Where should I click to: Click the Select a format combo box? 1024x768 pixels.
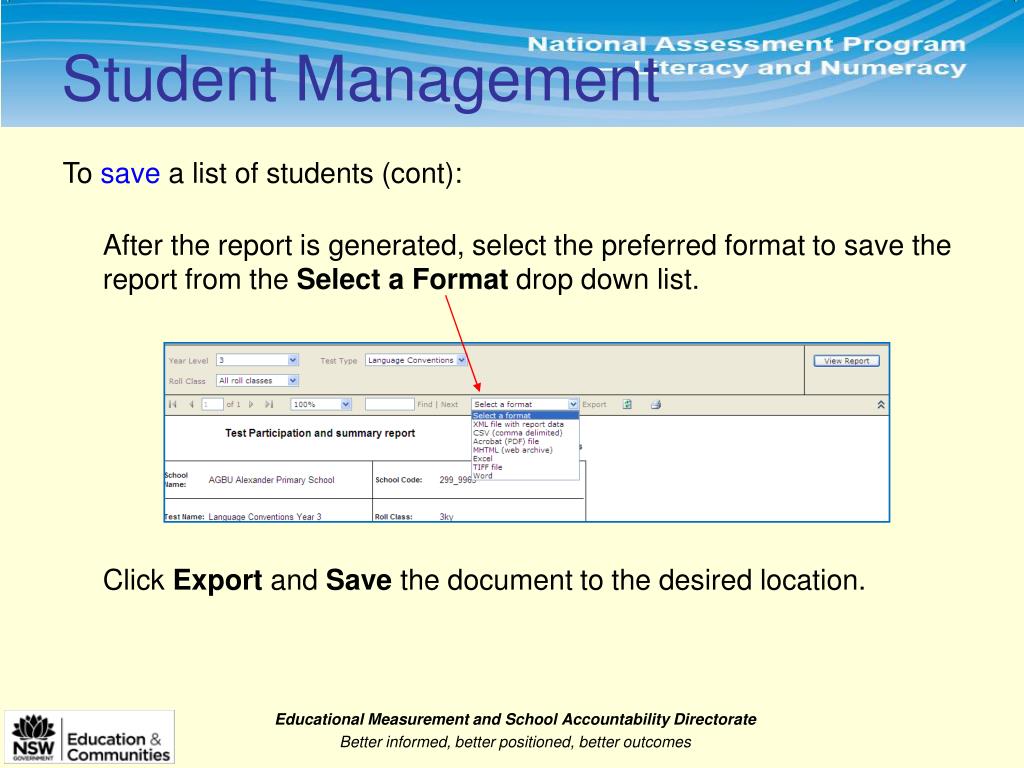[525, 404]
